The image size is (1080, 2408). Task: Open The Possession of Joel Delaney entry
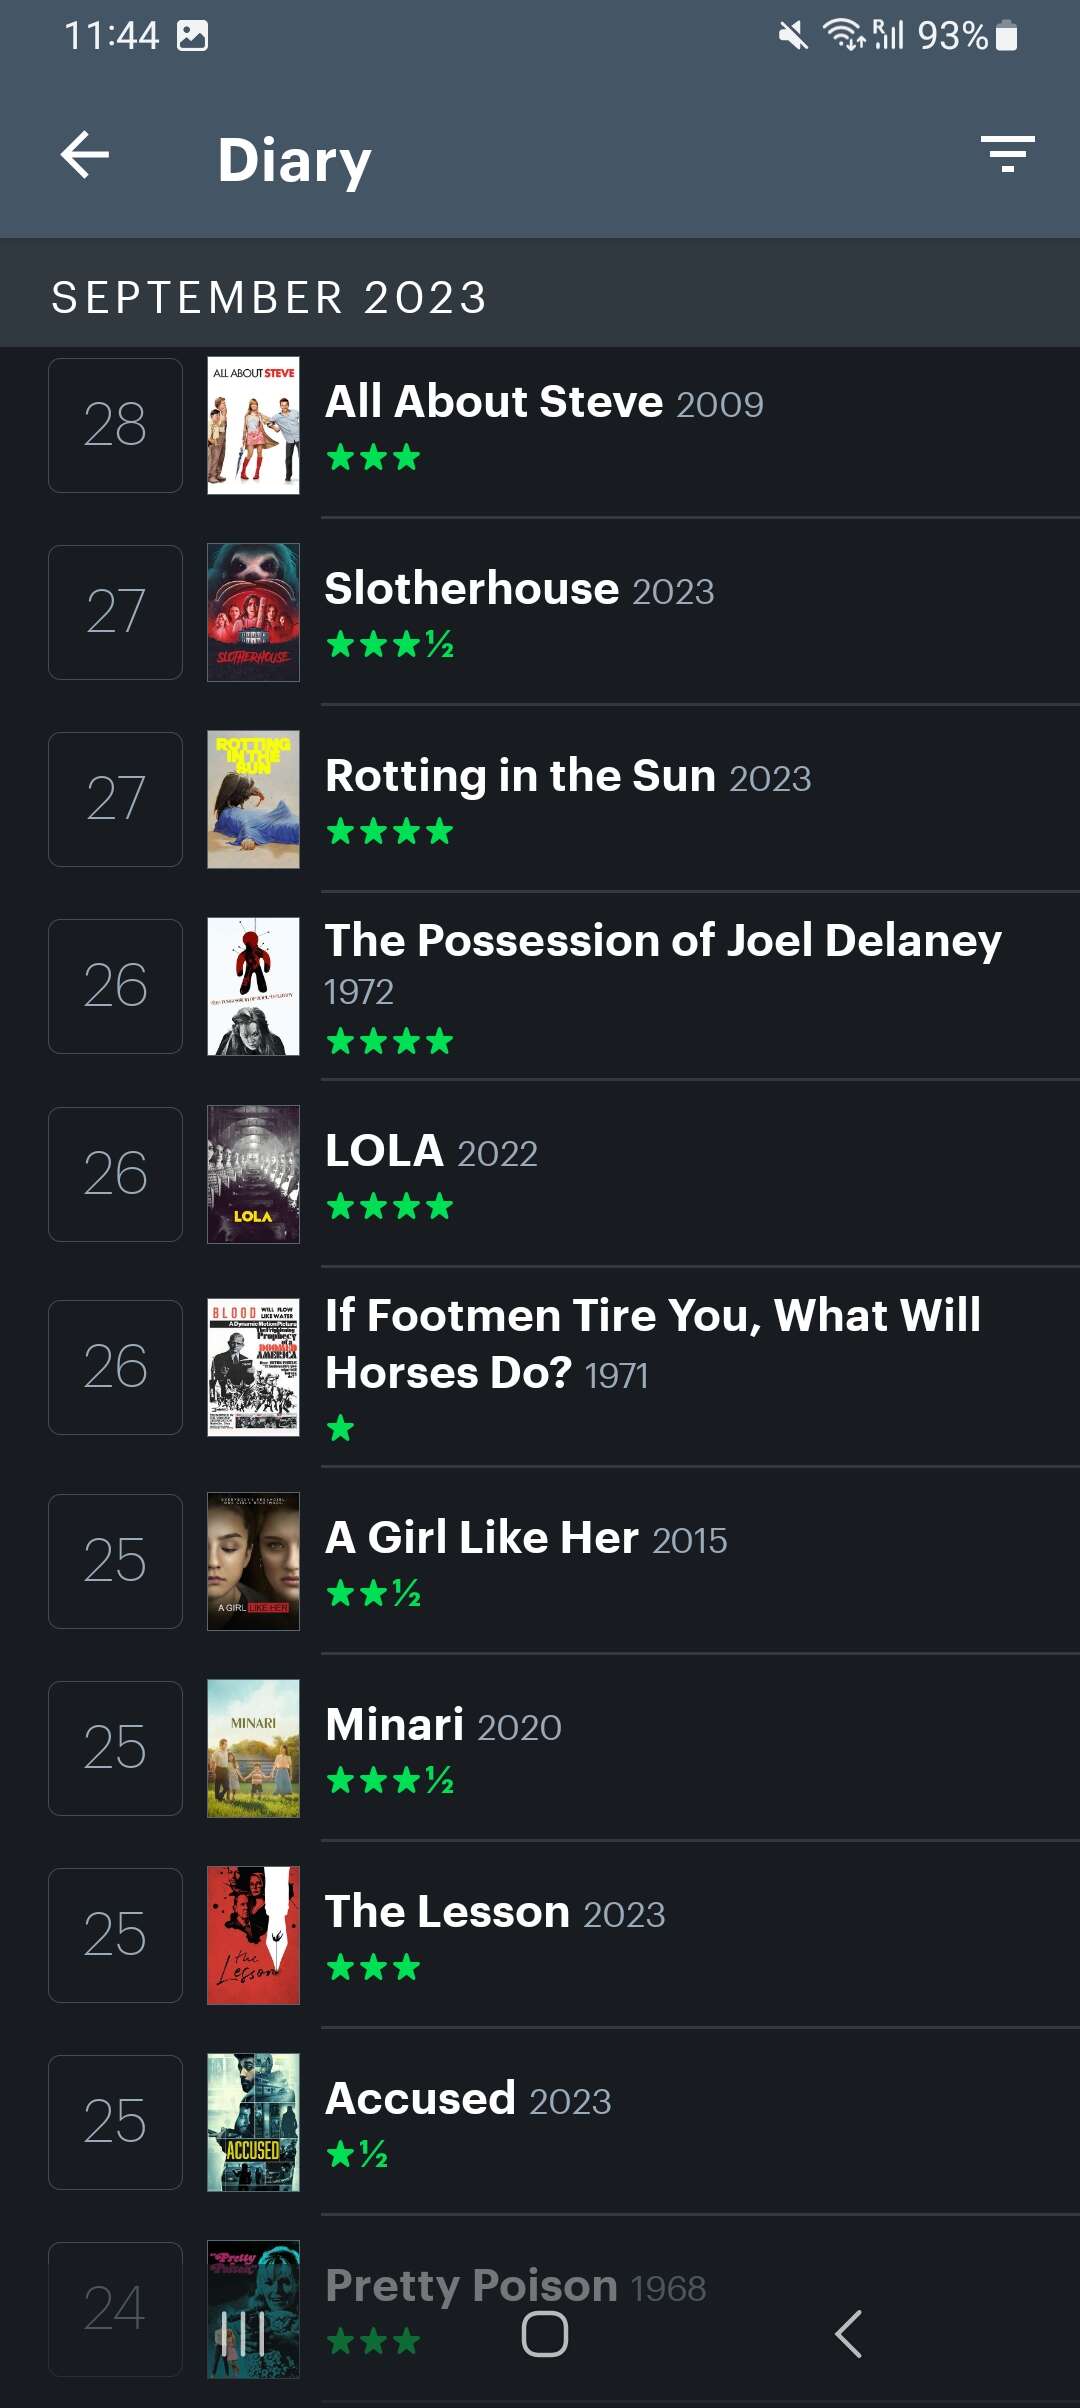pyautogui.click(x=662, y=941)
